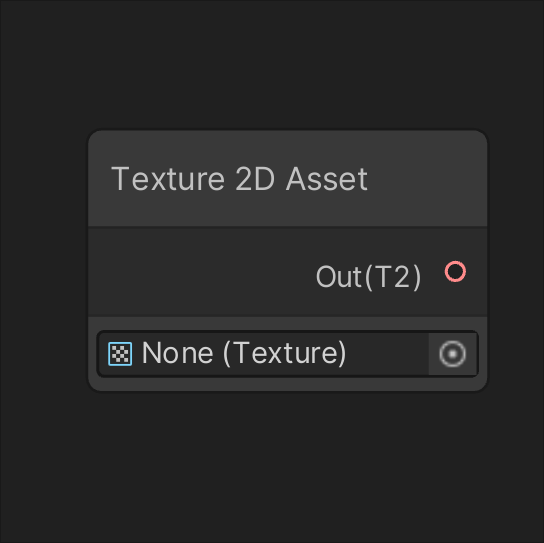Image resolution: width=544 pixels, height=543 pixels.
Task: Browse textures via the target selector icon
Action: pos(452,354)
